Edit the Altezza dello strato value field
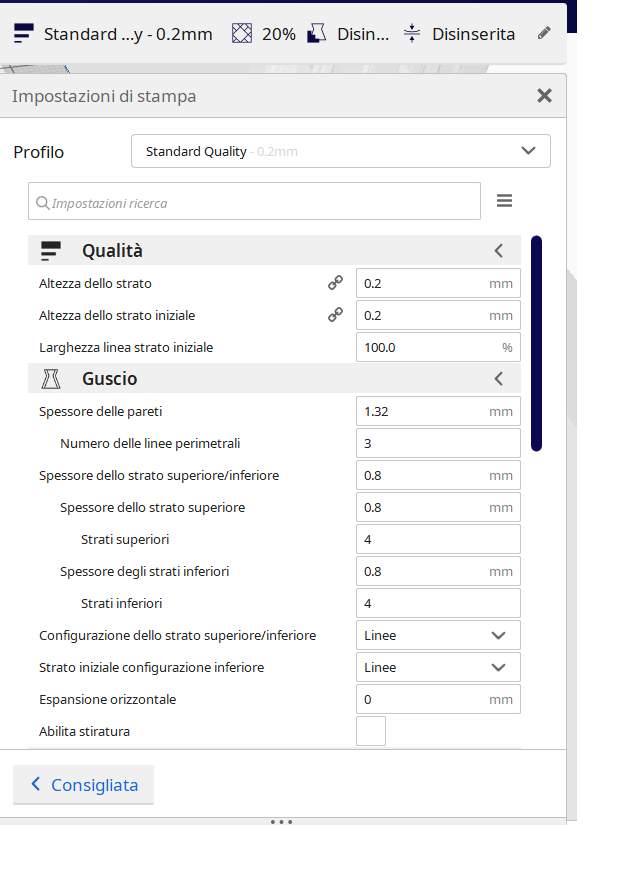 click(x=438, y=283)
